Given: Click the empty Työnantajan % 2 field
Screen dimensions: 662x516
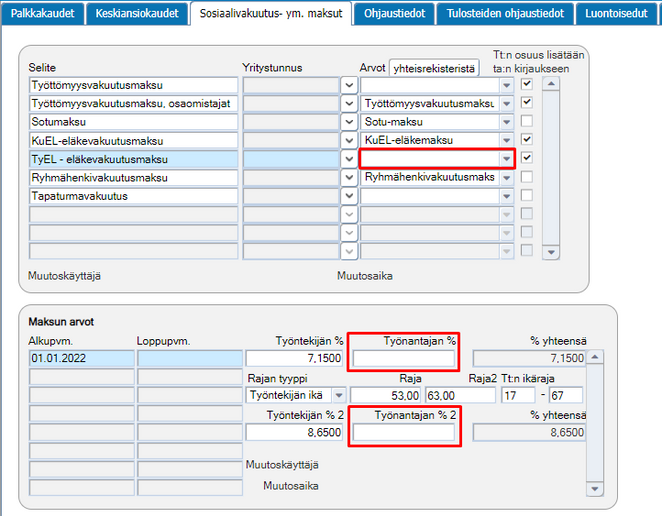Looking at the screenshot, I should pyautogui.click(x=404, y=433).
